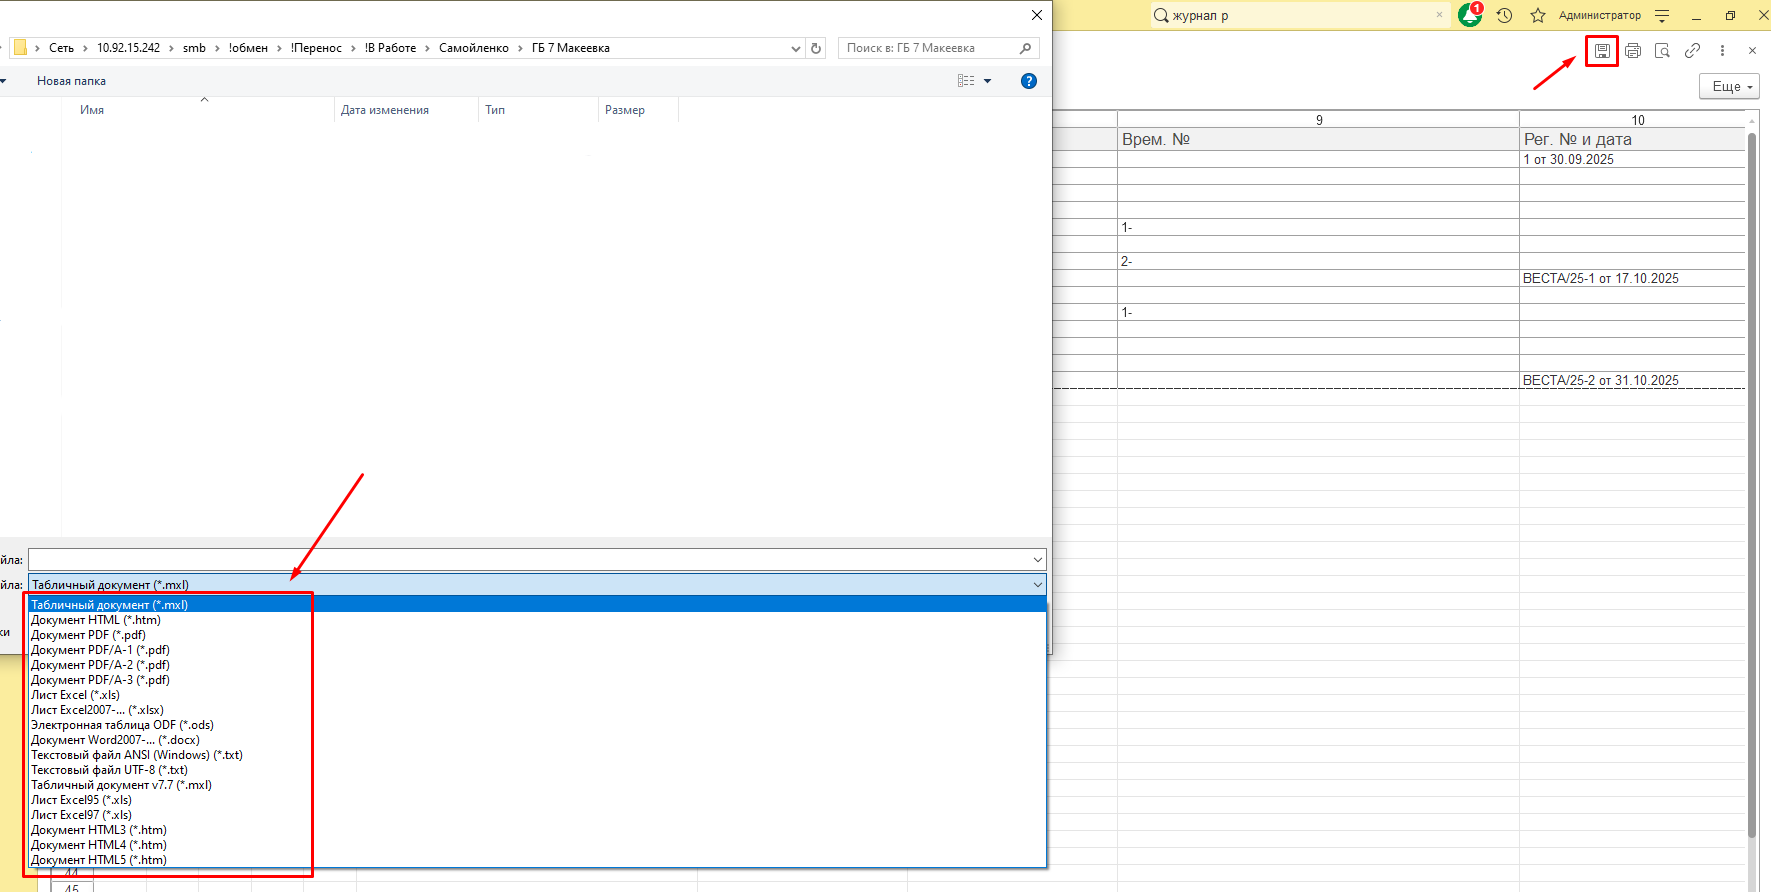Sort files by 'Дата изменения' column

[385, 110]
